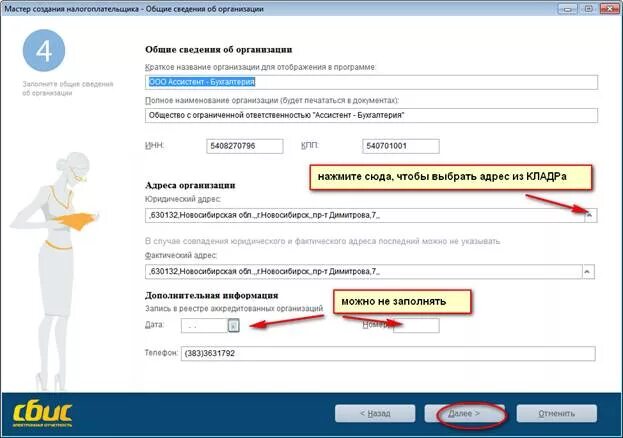
Task: Click the 'Адреса организации' heading
Action: tap(190, 185)
